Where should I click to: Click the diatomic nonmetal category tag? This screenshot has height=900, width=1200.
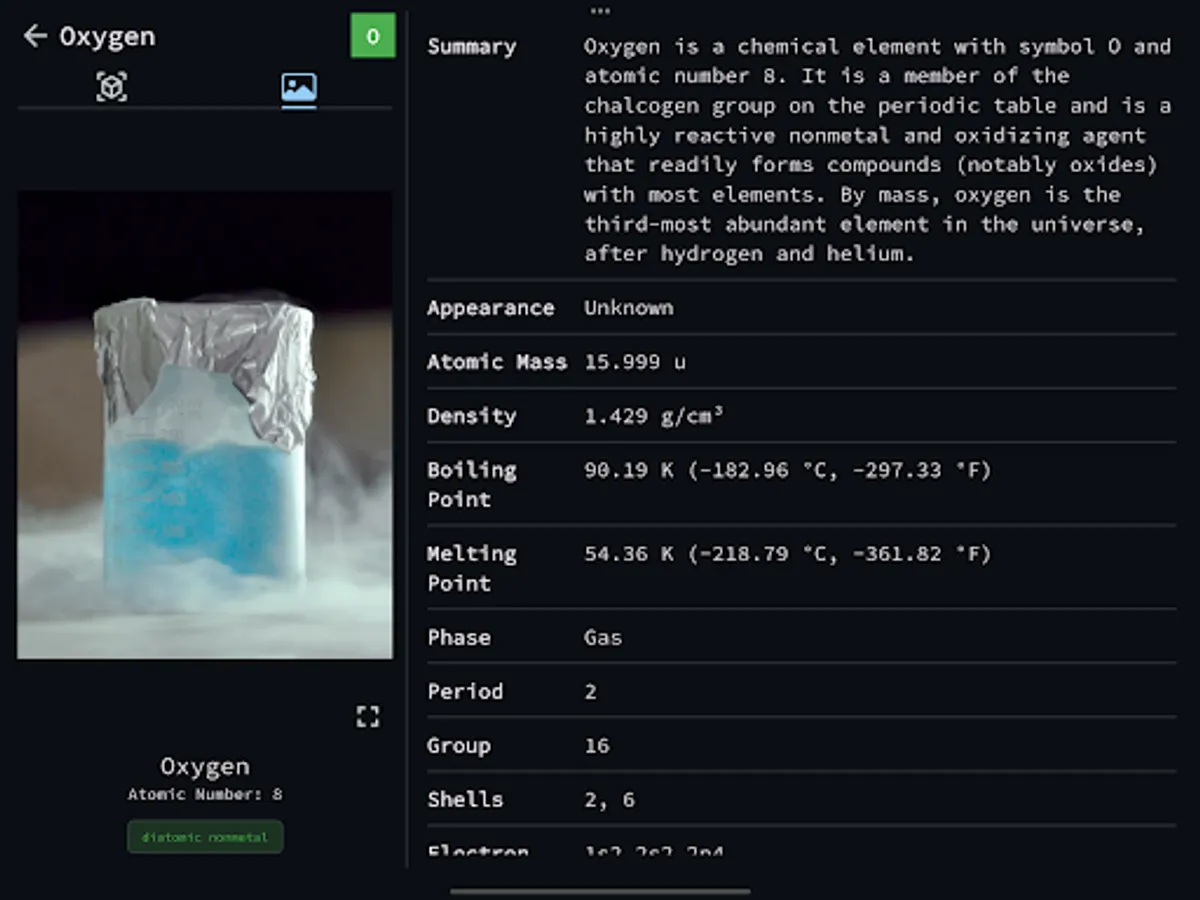205,837
